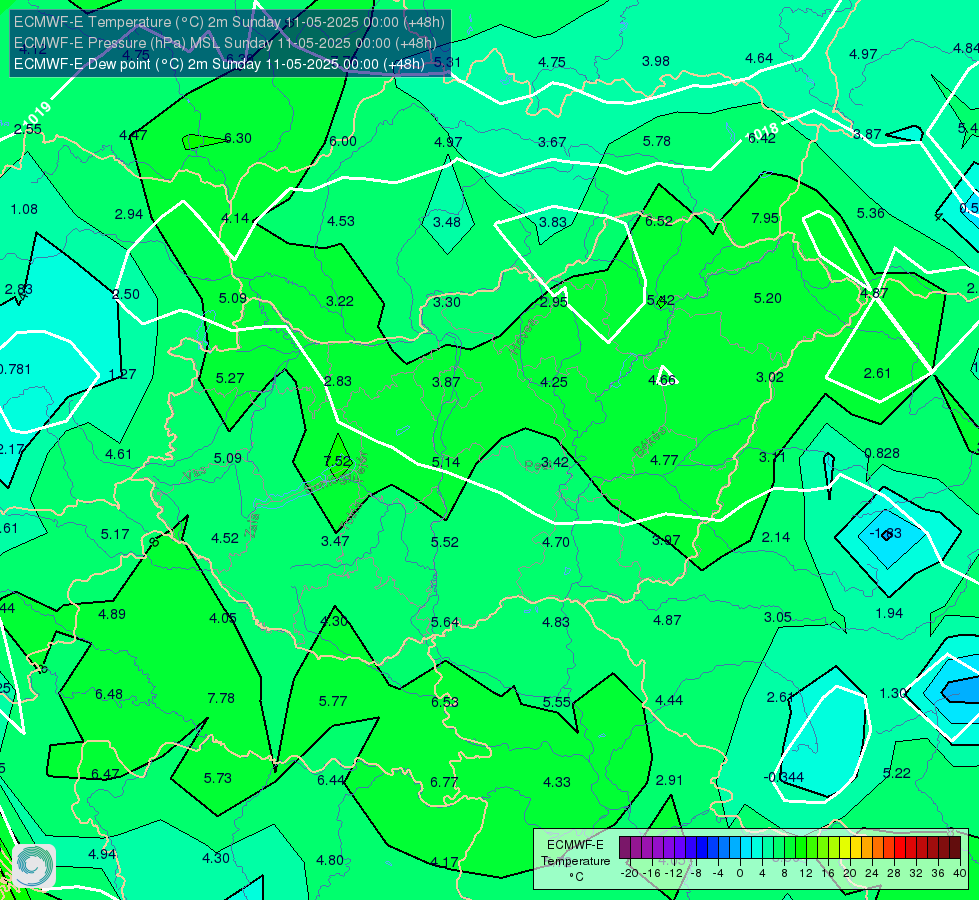Select the ECMWF-E Temperature 2m layer label
Viewport: 979px width, 900px height.
(x=229, y=22)
